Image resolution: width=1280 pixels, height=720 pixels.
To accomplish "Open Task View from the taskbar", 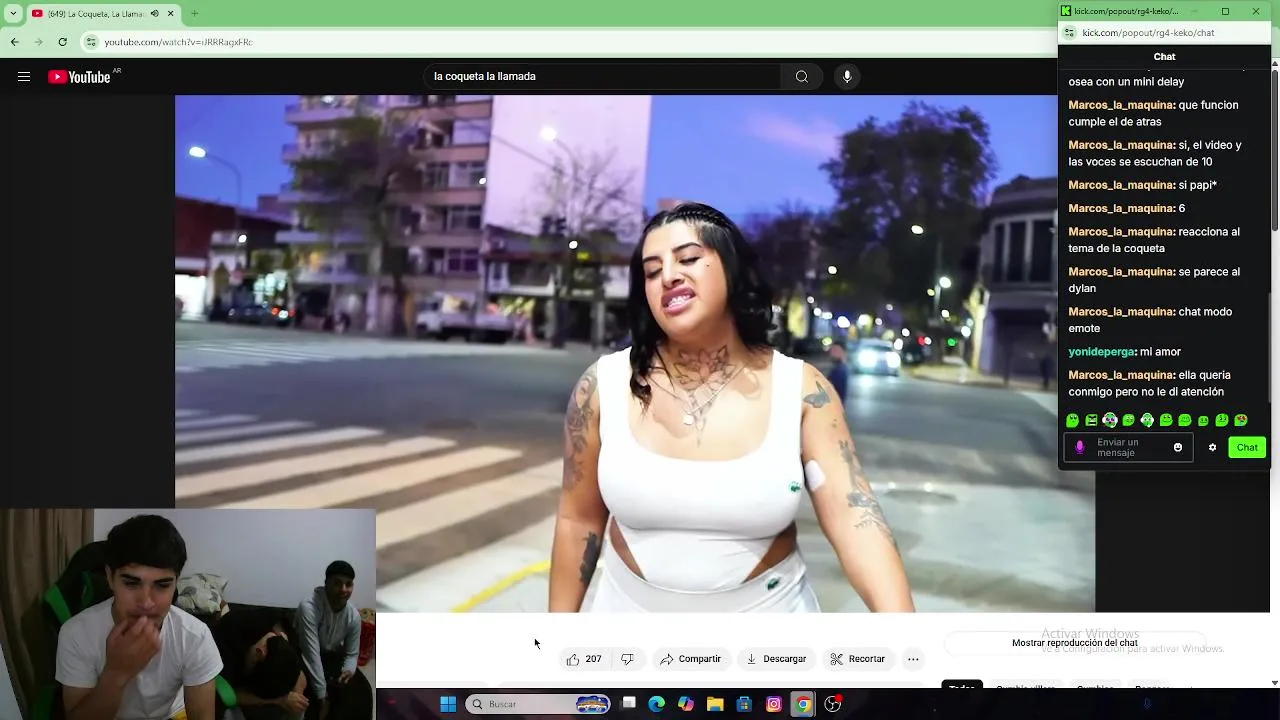I will [x=628, y=704].
